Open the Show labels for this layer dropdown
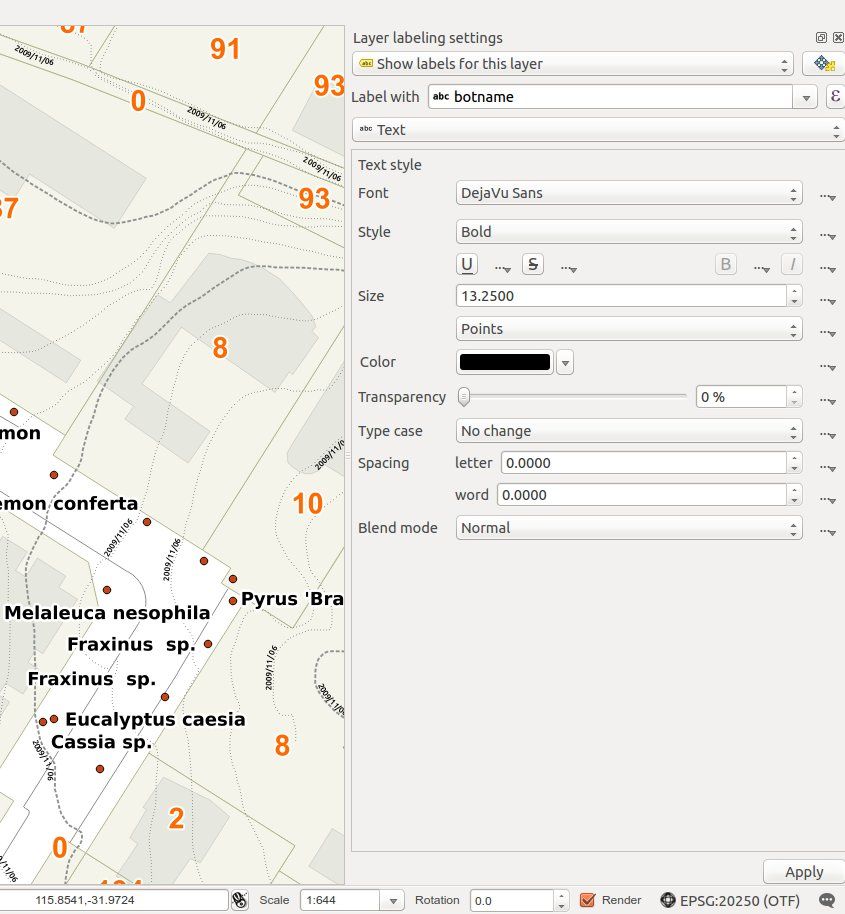 (x=573, y=64)
